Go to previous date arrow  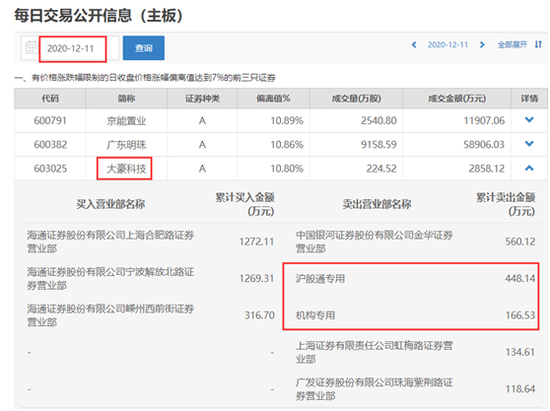[414, 45]
